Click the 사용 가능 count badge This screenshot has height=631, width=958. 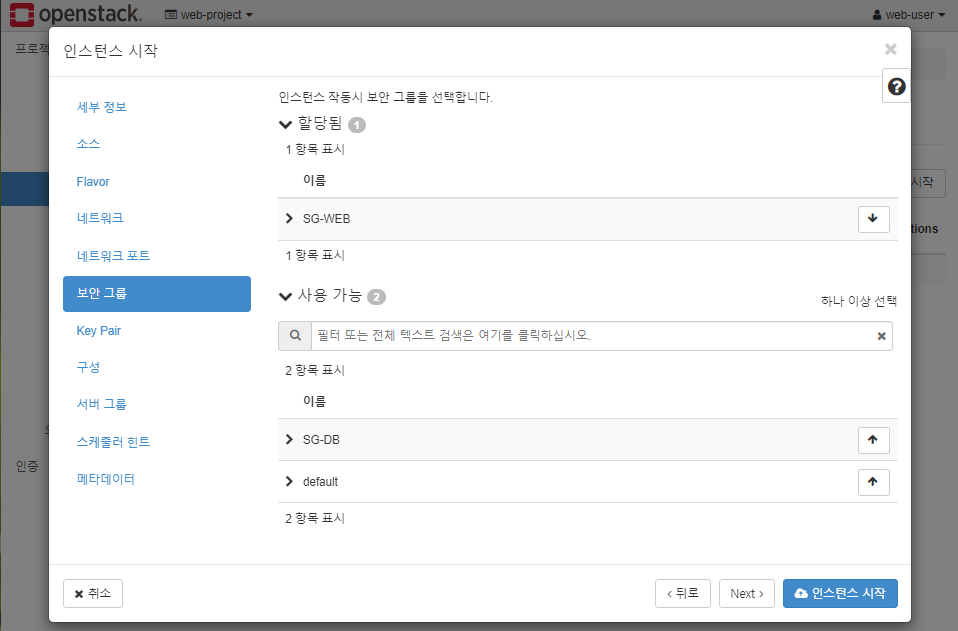[x=376, y=297]
